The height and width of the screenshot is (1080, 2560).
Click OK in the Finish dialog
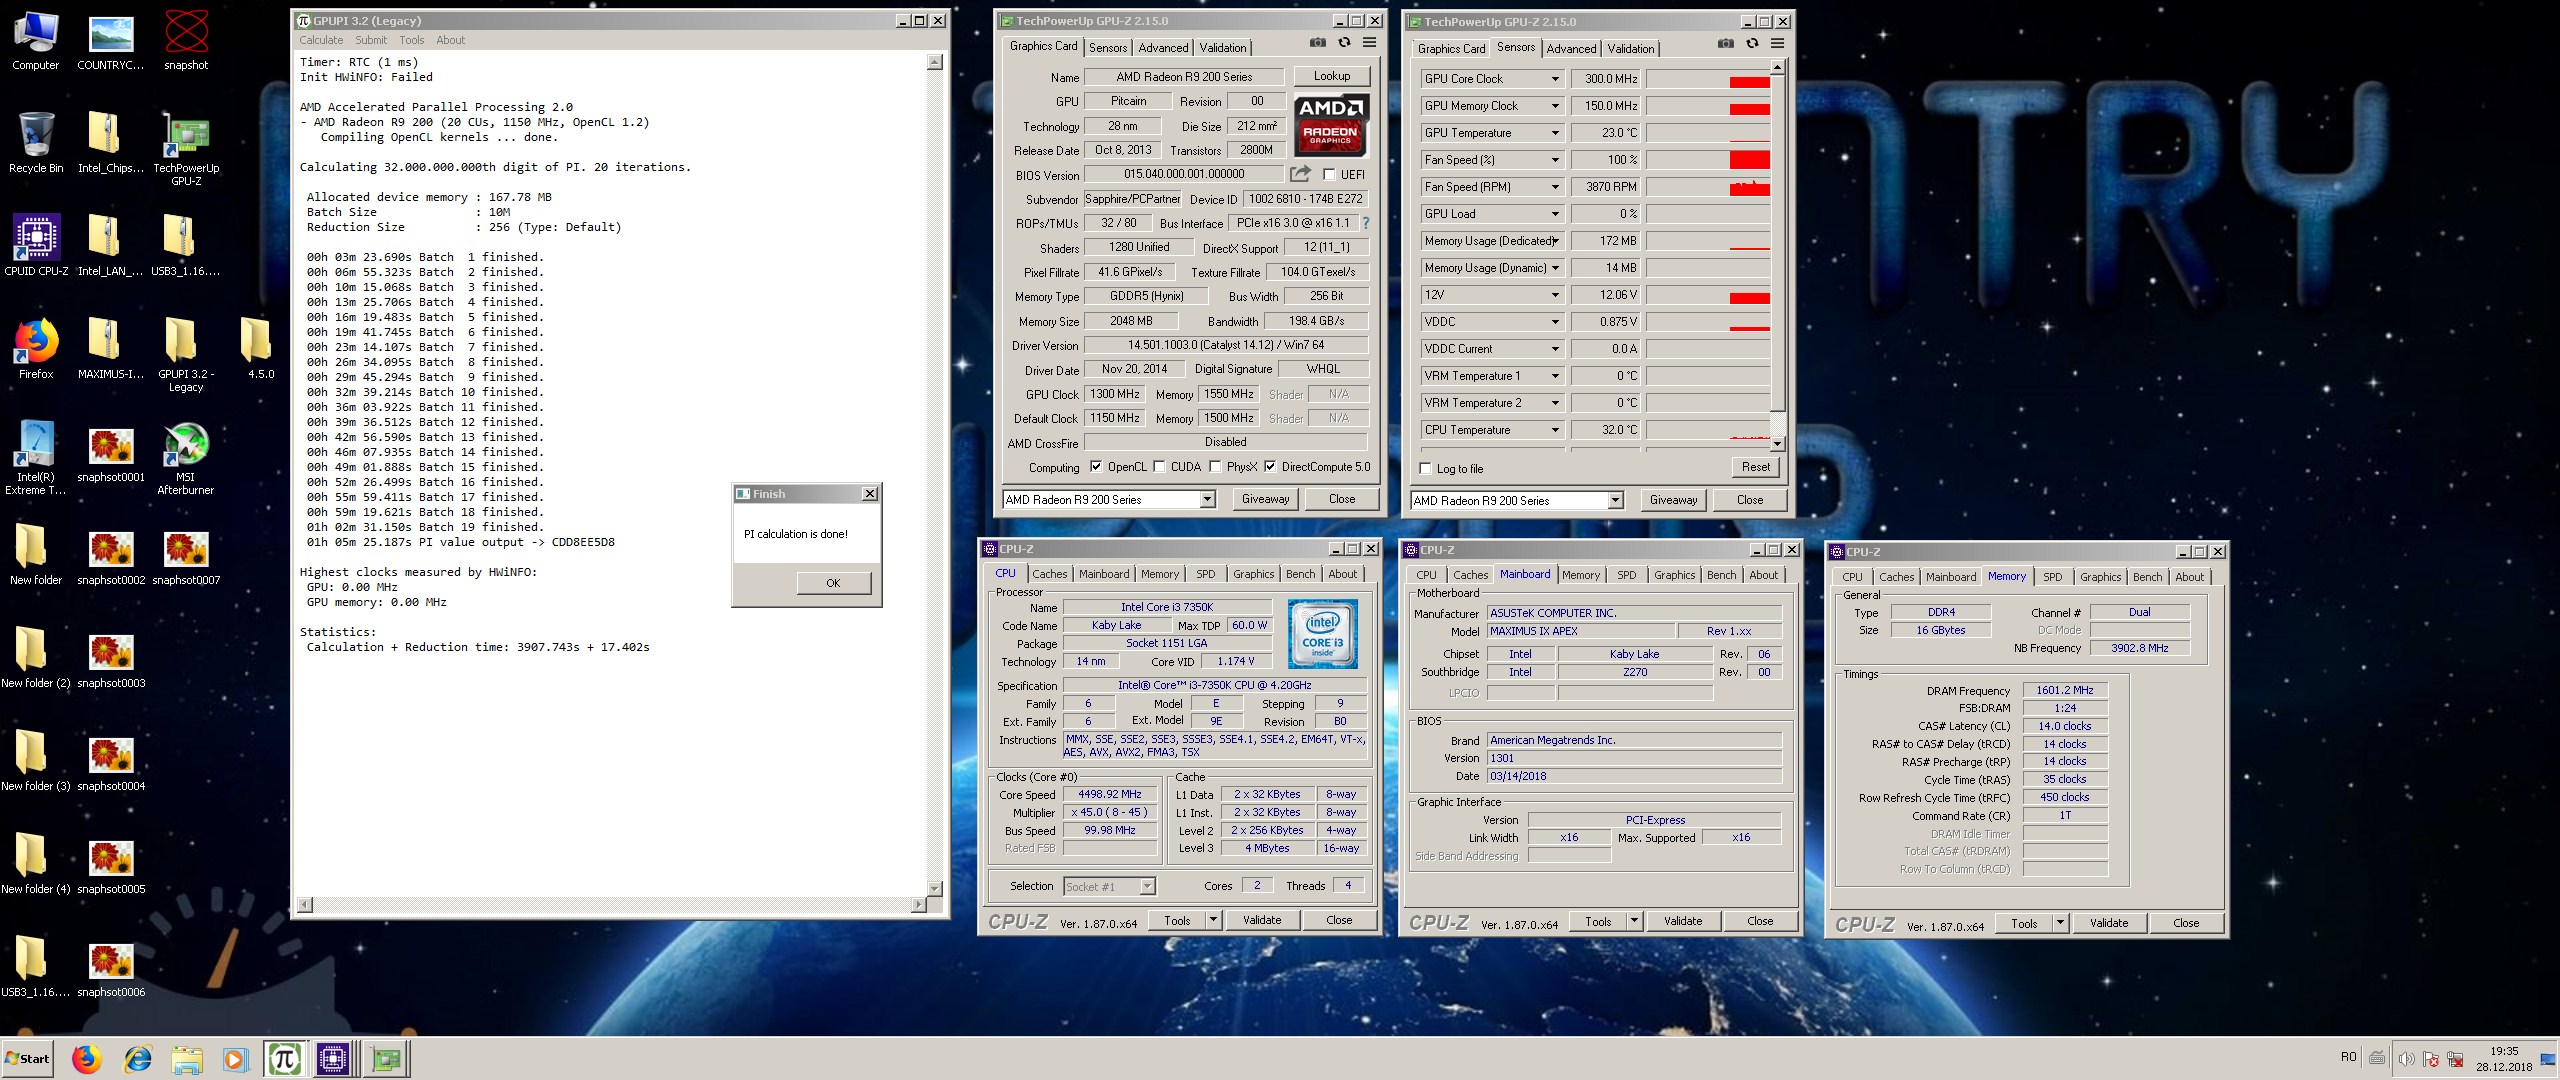click(833, 583)
